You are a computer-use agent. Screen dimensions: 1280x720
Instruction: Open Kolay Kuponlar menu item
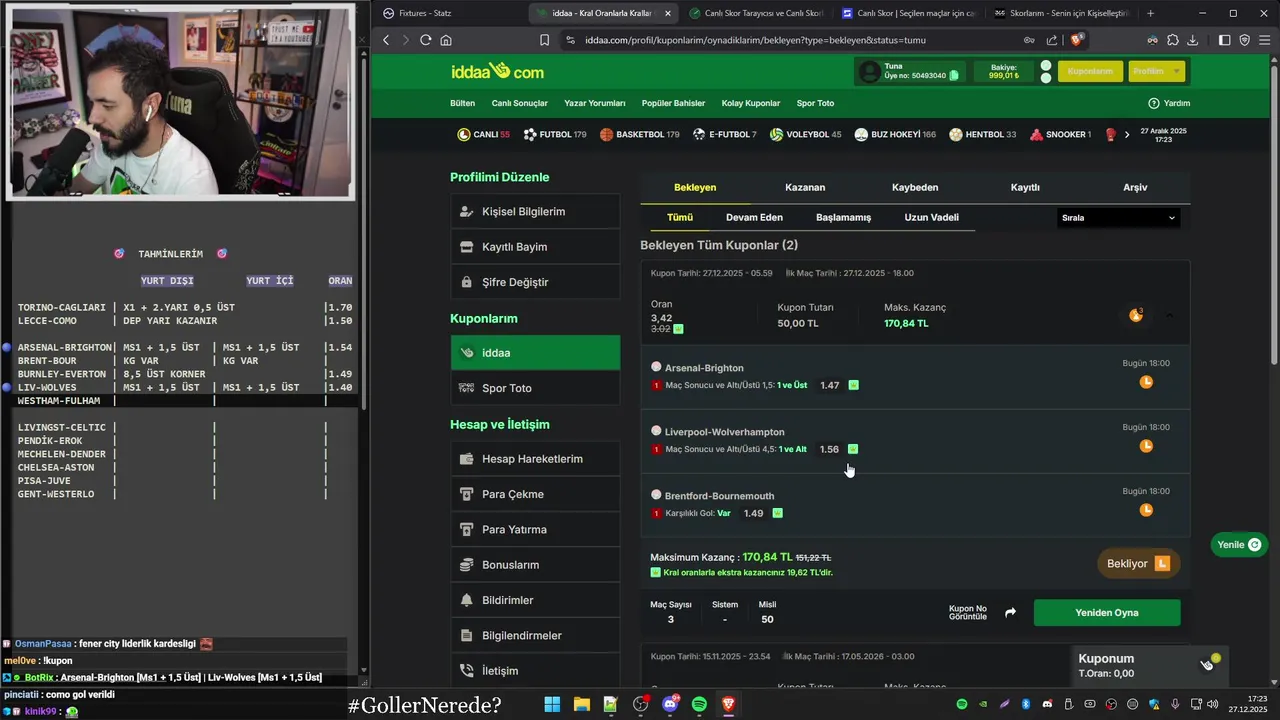coord(751,103)
